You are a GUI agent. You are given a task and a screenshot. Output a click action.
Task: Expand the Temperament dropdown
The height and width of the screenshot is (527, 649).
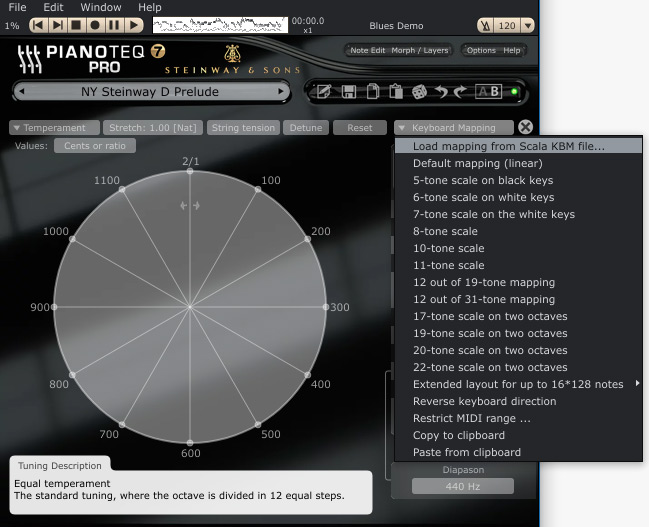click(x=54, y=128)
